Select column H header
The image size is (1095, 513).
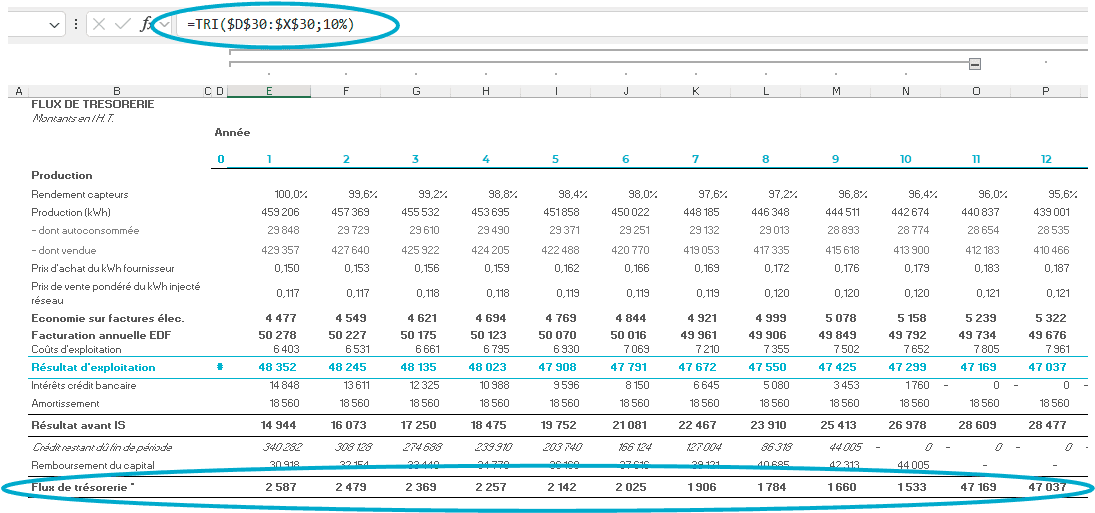[486, 91]
